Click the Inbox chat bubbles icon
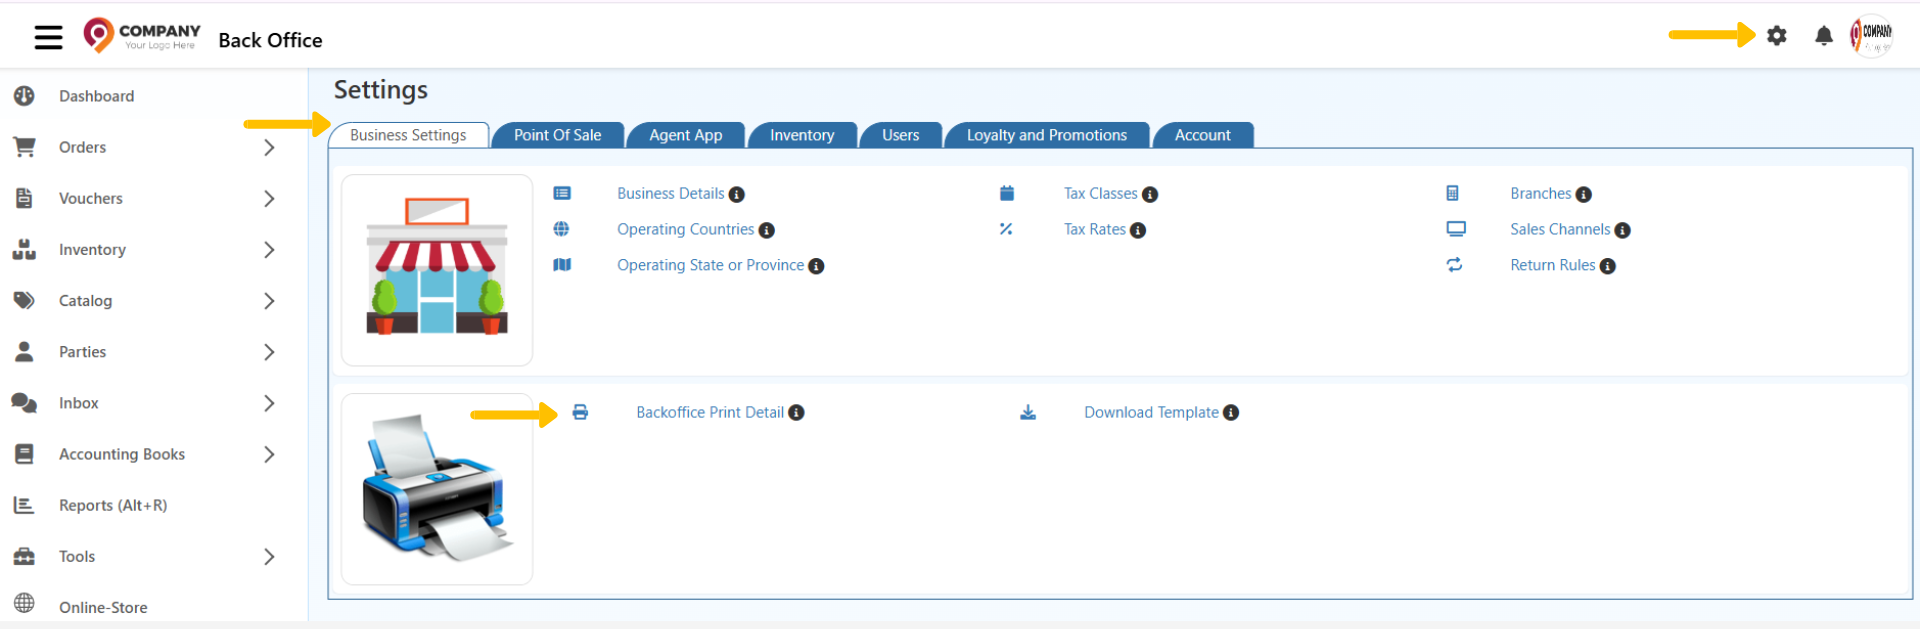This screenshot has height=629, width=1920. click(24, 403)
